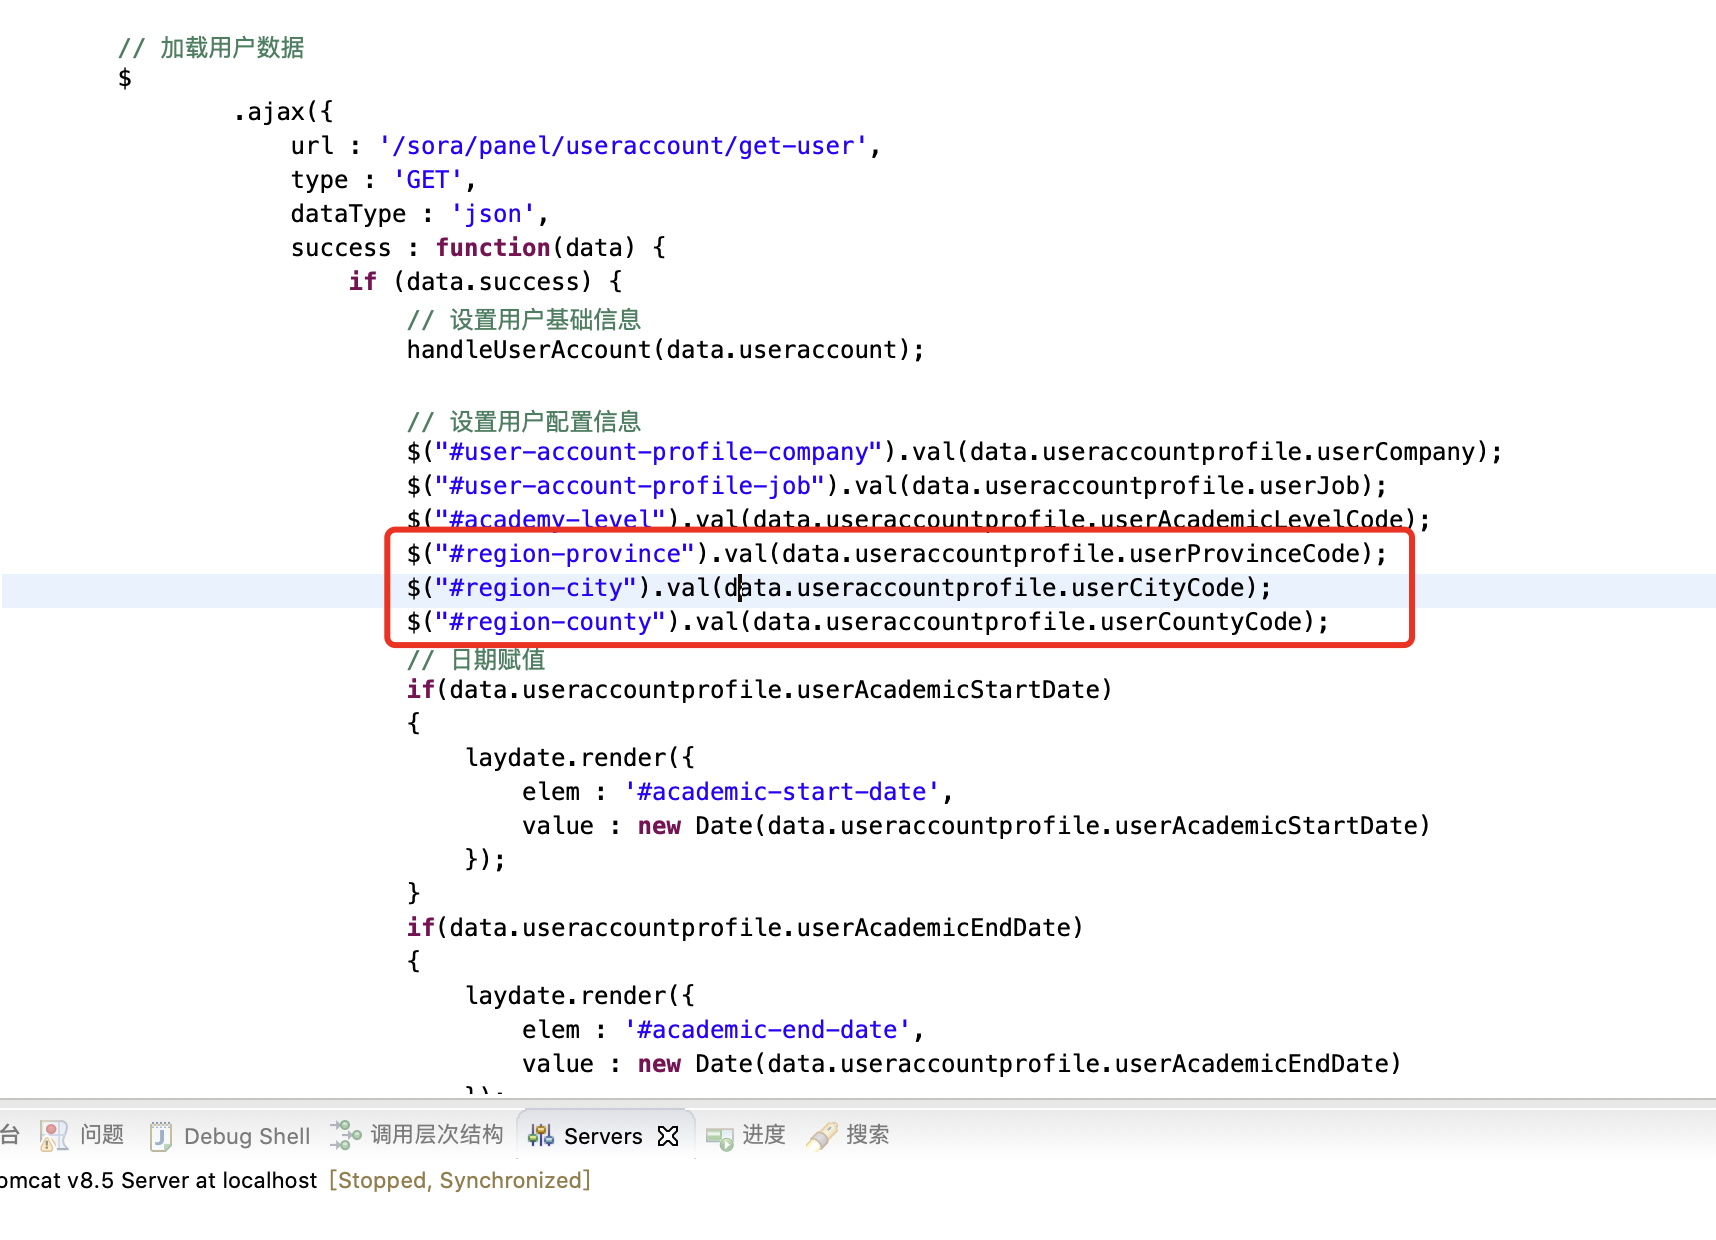Switch to the 问题 tab
Image resolution: width=1716 pixels, height=1240 pixels.
coord(103,1135)
